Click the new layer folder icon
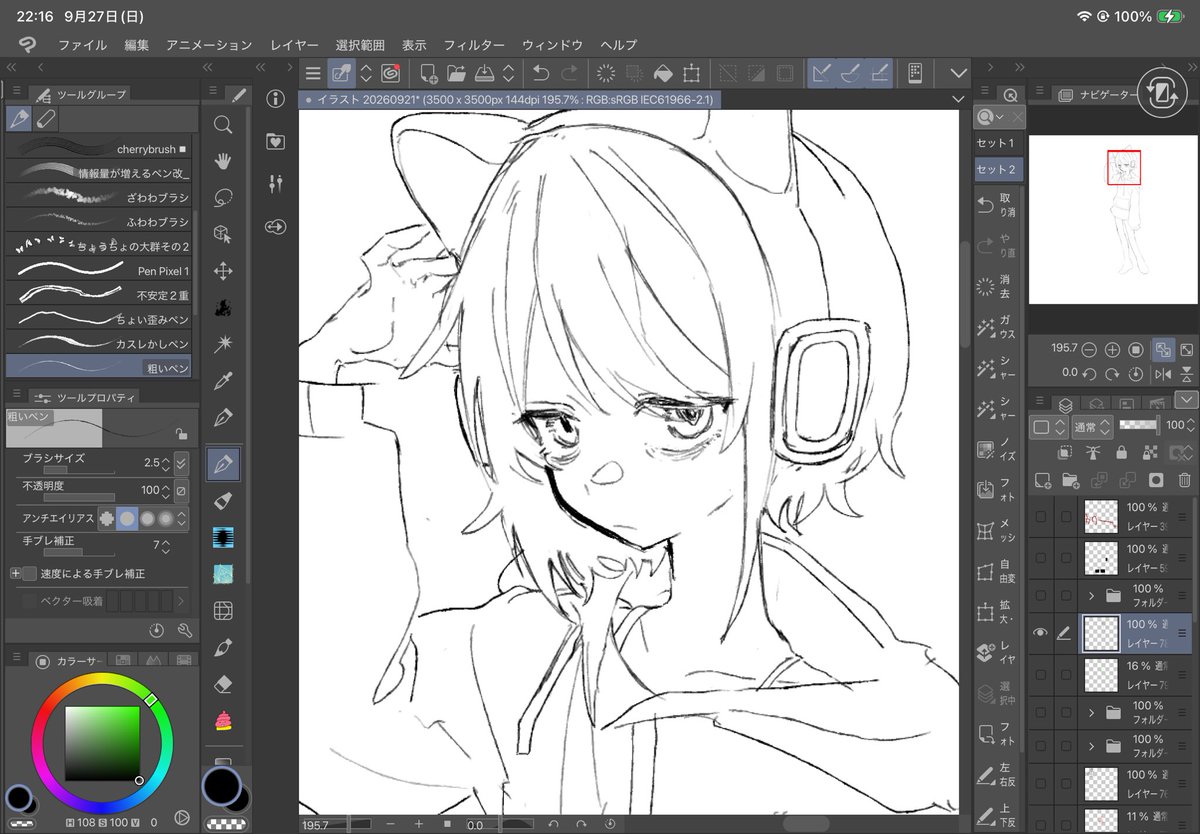The image size is (1200, 834). pos(1070,481)
